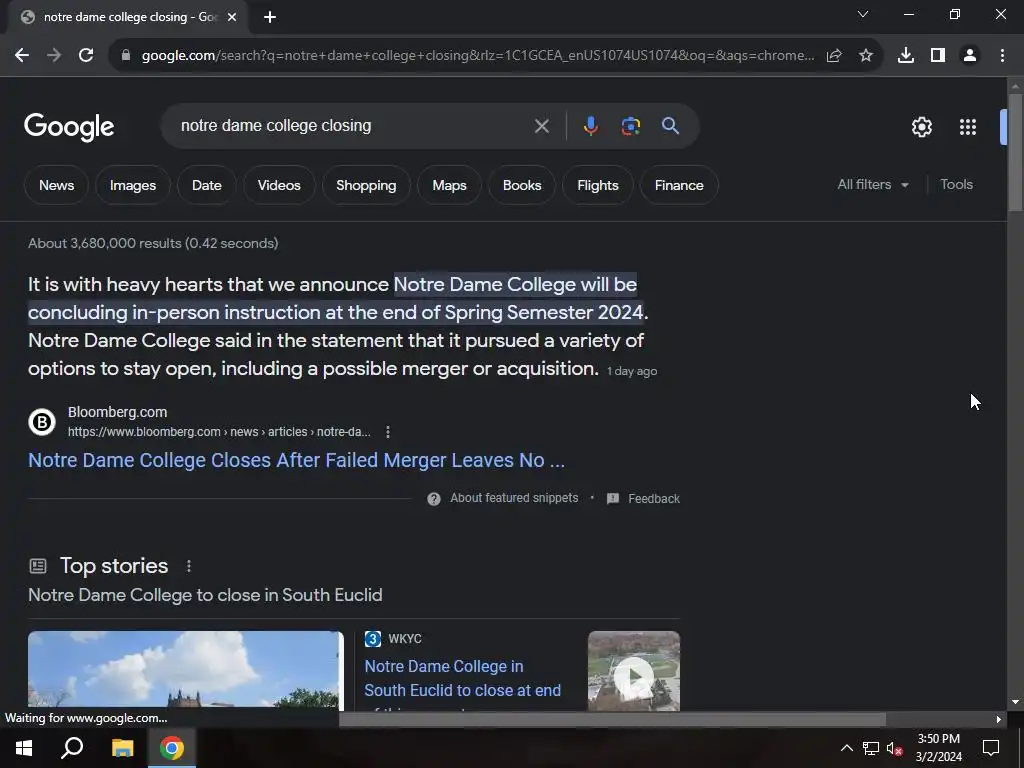This screenshot has width=1024, height=768.
Task: Click the forward navigation arrow
Action: 54,56
